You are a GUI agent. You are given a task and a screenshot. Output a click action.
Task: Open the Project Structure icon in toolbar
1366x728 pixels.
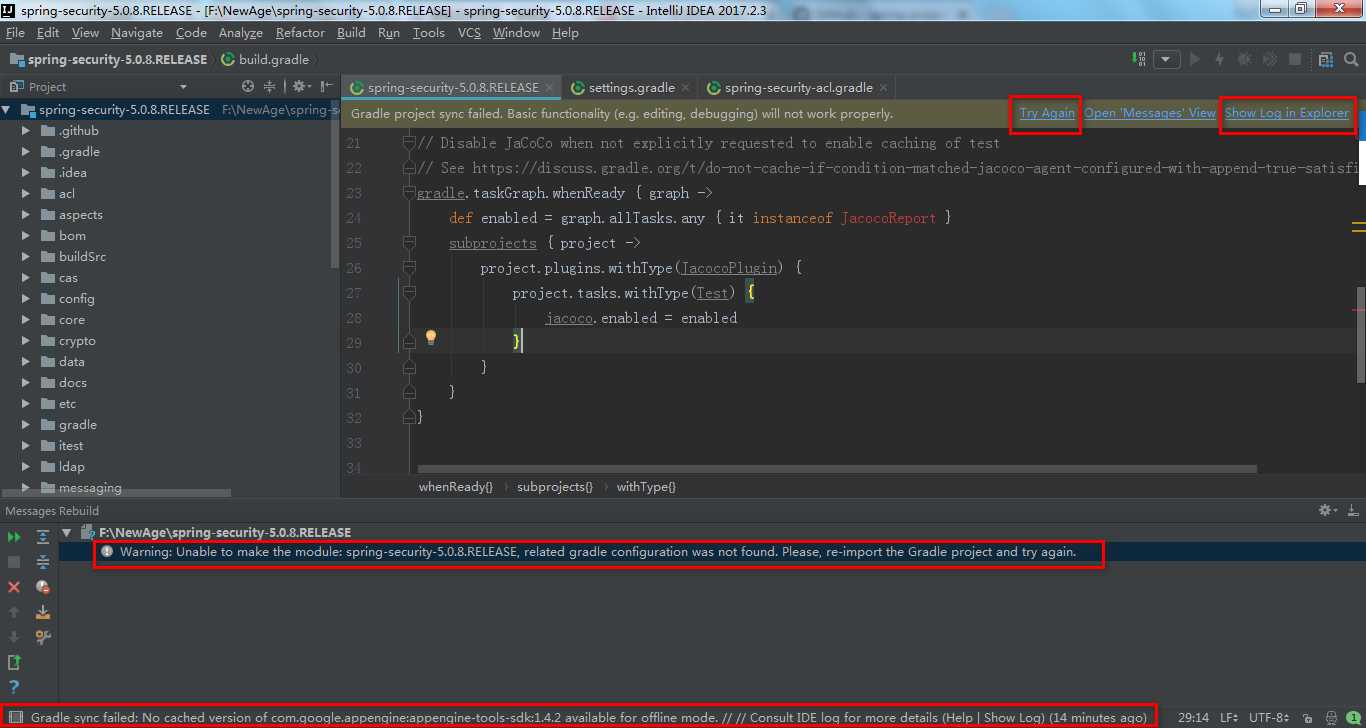[x=1326, y=59]
